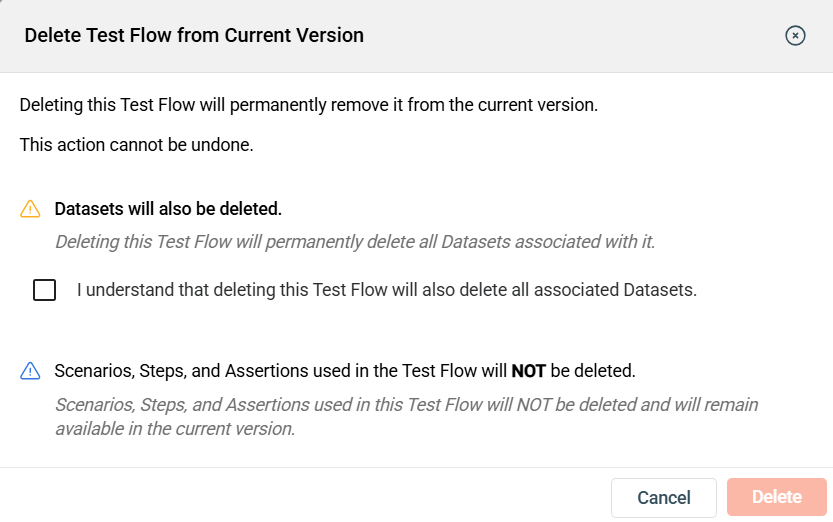This screenshot has height=522, width=833.
Task: Click the yellow warning triangle icon
Action: pyautogui.click(x=30, y=209)
